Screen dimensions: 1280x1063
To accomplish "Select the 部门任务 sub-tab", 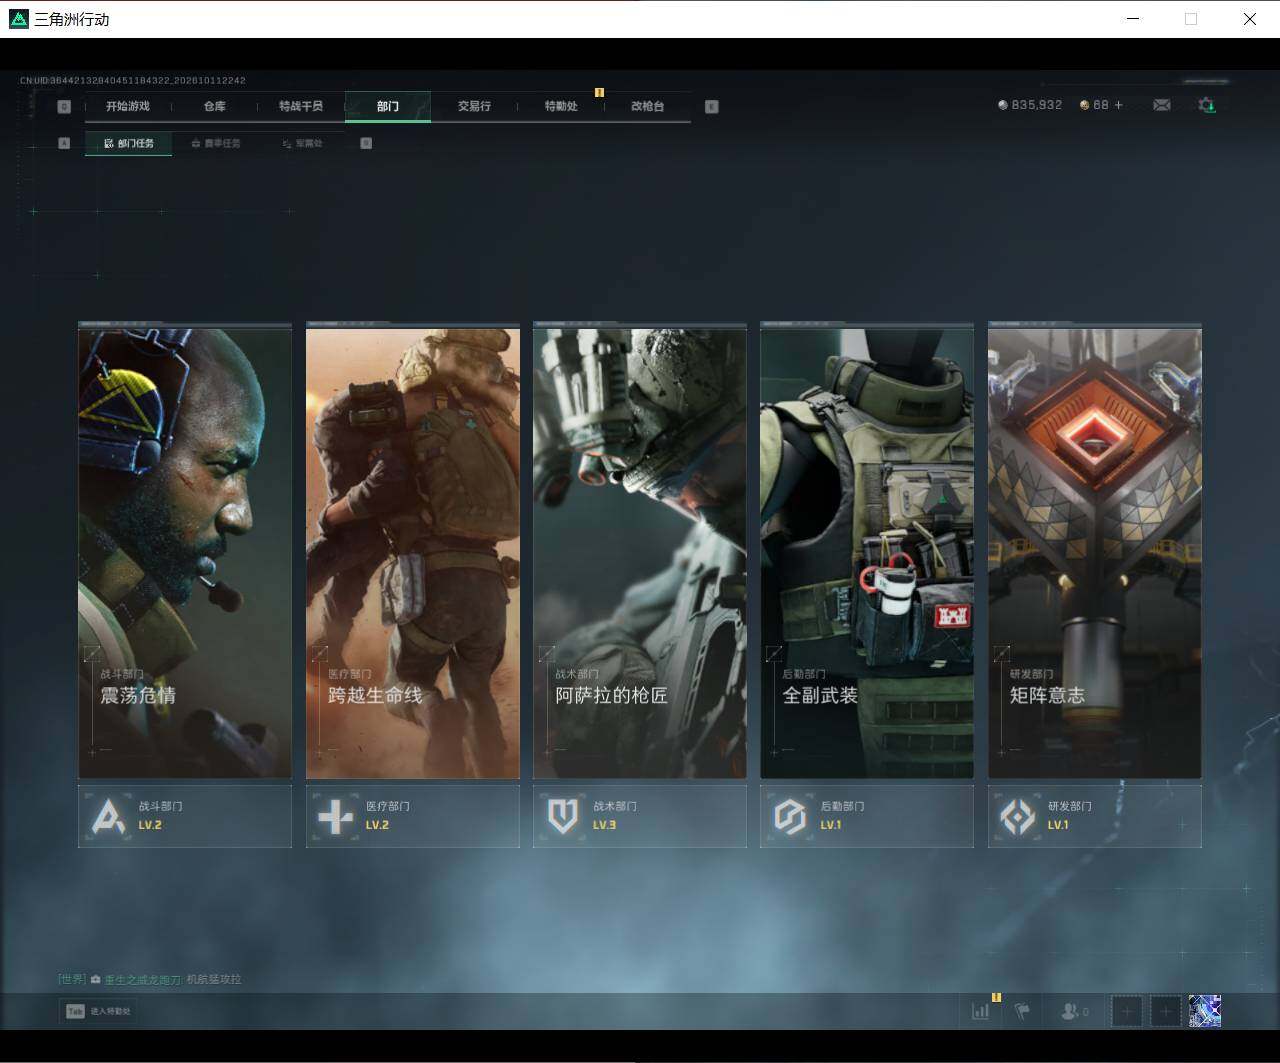I will click(x=129, y=143).
